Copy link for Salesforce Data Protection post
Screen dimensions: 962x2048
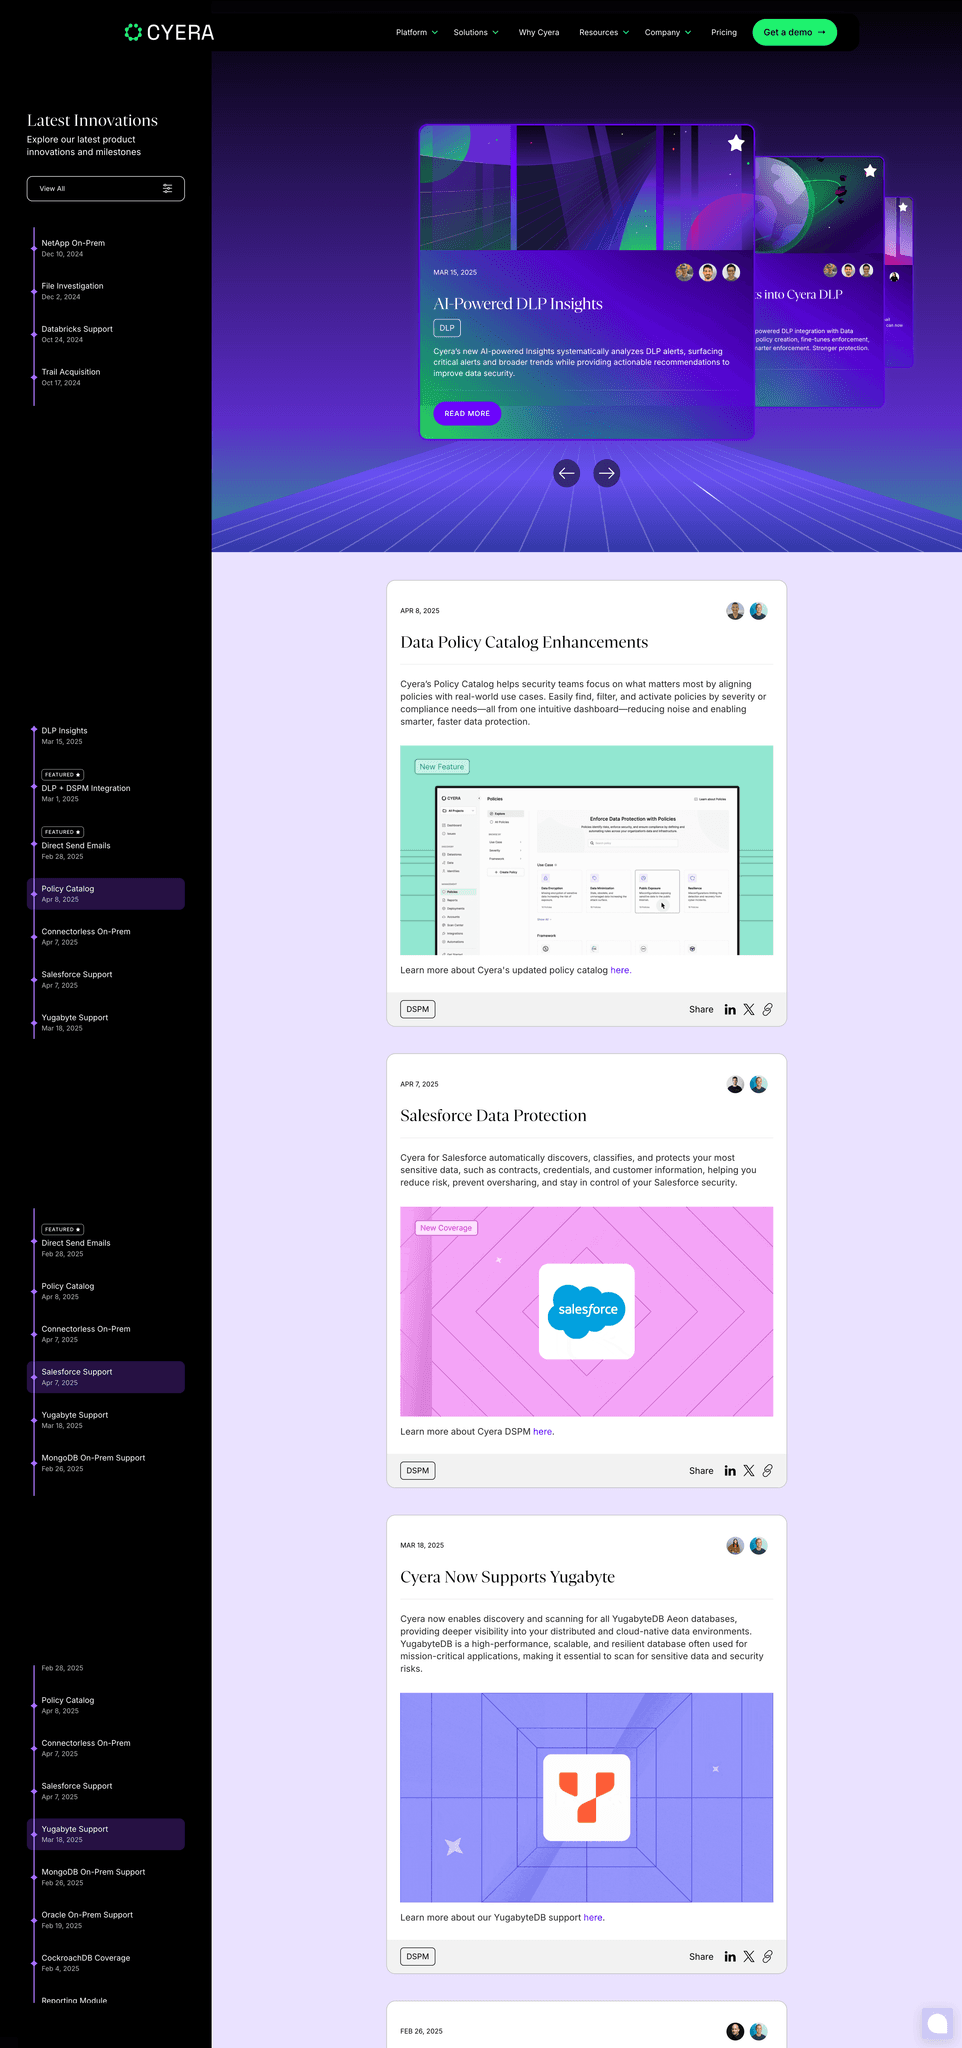click(768, 1471)
